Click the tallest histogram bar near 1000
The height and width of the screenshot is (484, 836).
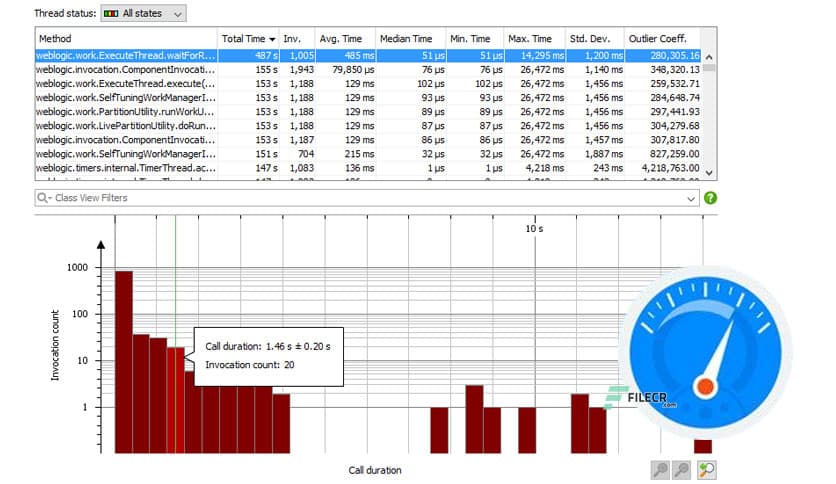pyautogui.click(x=124, y=362)
